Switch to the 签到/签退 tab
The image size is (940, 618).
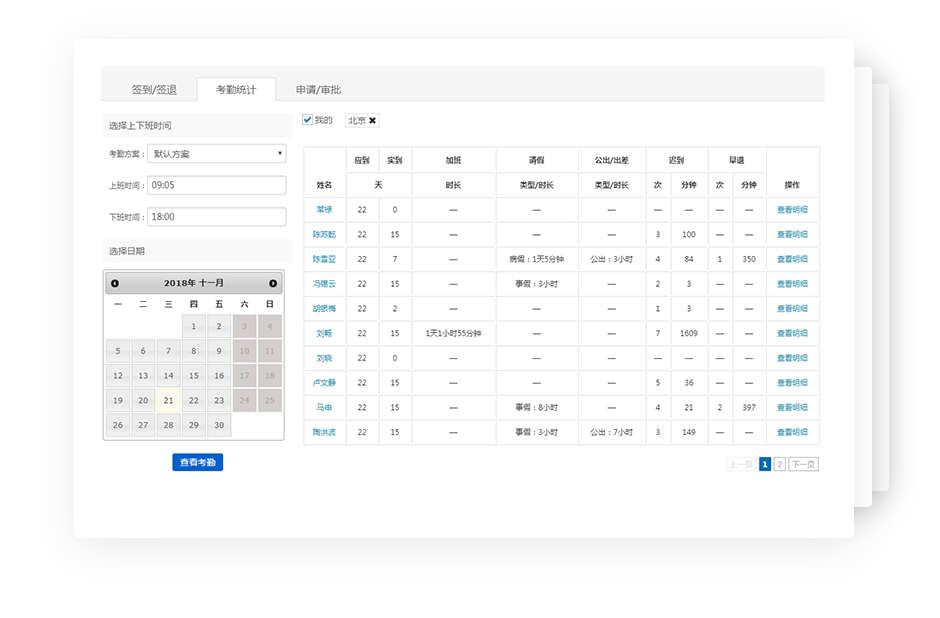pos(154,90)
